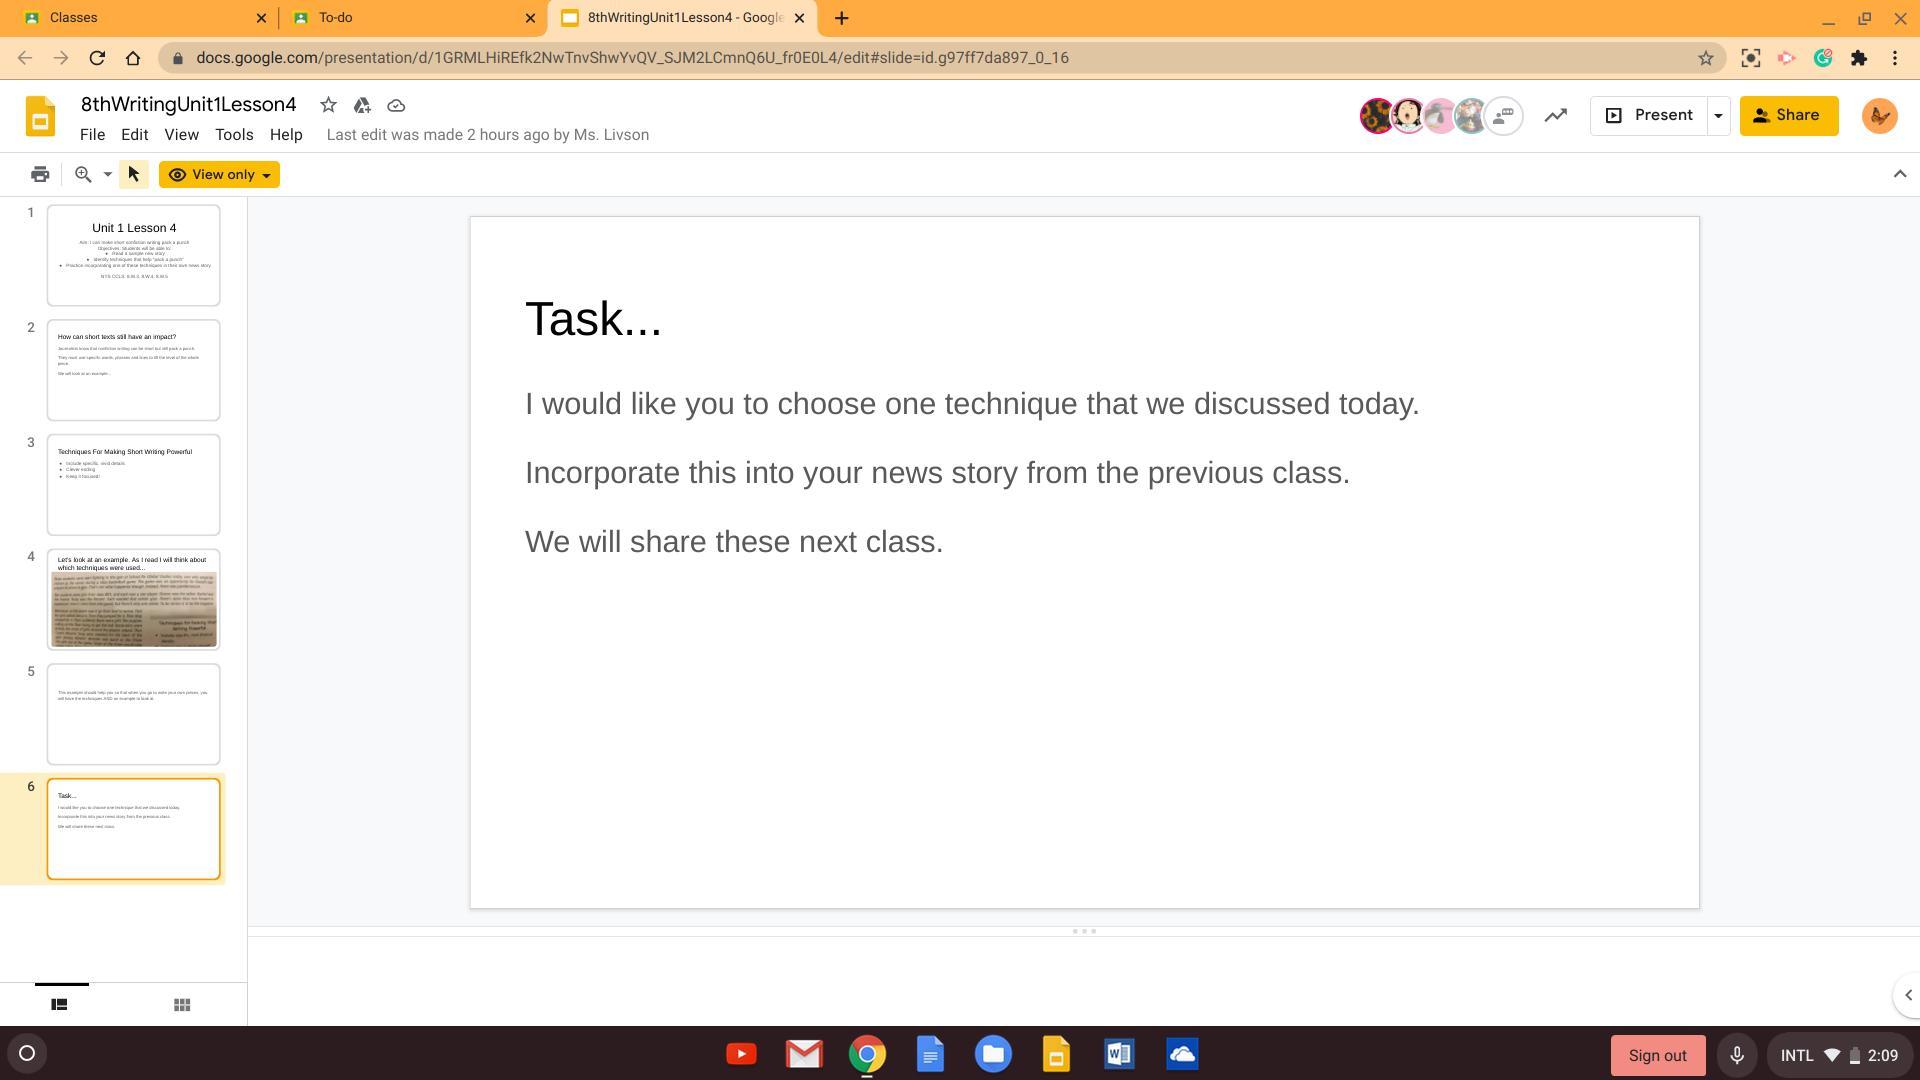Open the side panel arrow at bottom right
The image size is (1920, 1080).
click(1907, 995)
